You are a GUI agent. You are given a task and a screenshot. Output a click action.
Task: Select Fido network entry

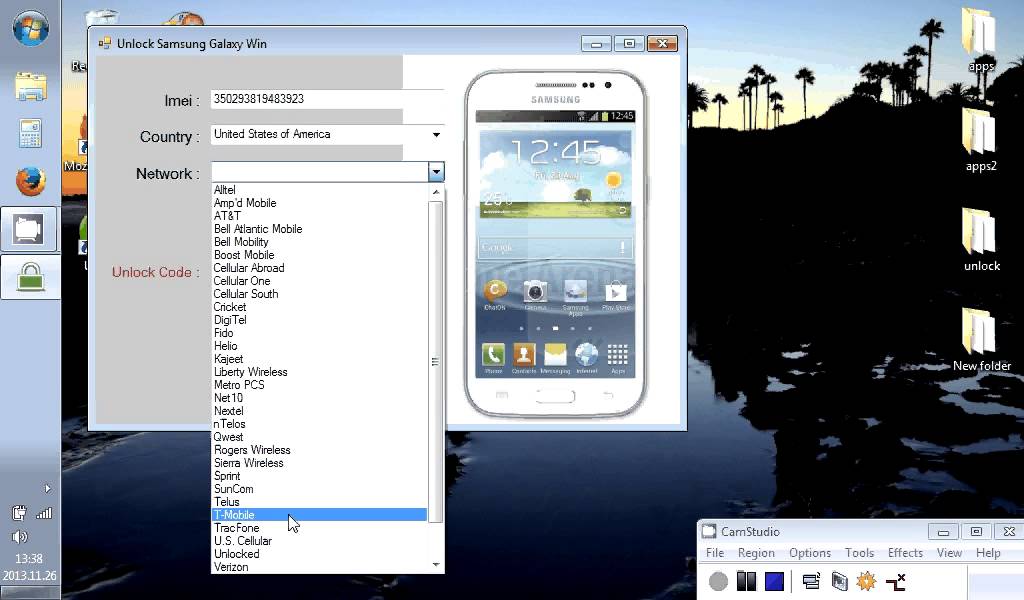320,333
